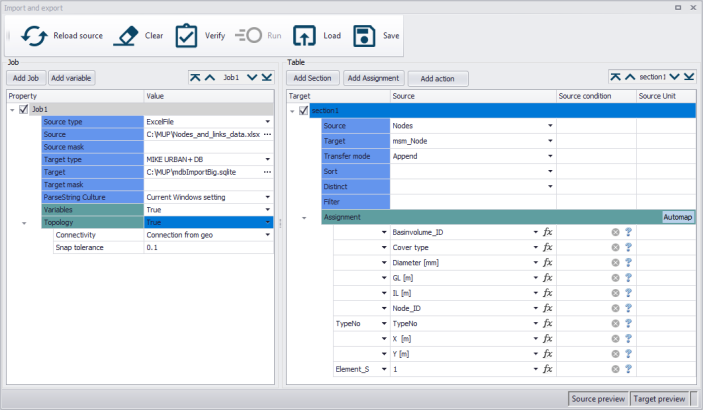Collapse the section1 tree node
The height and width of the screenshot is (410, 703).
click(292, 111)
